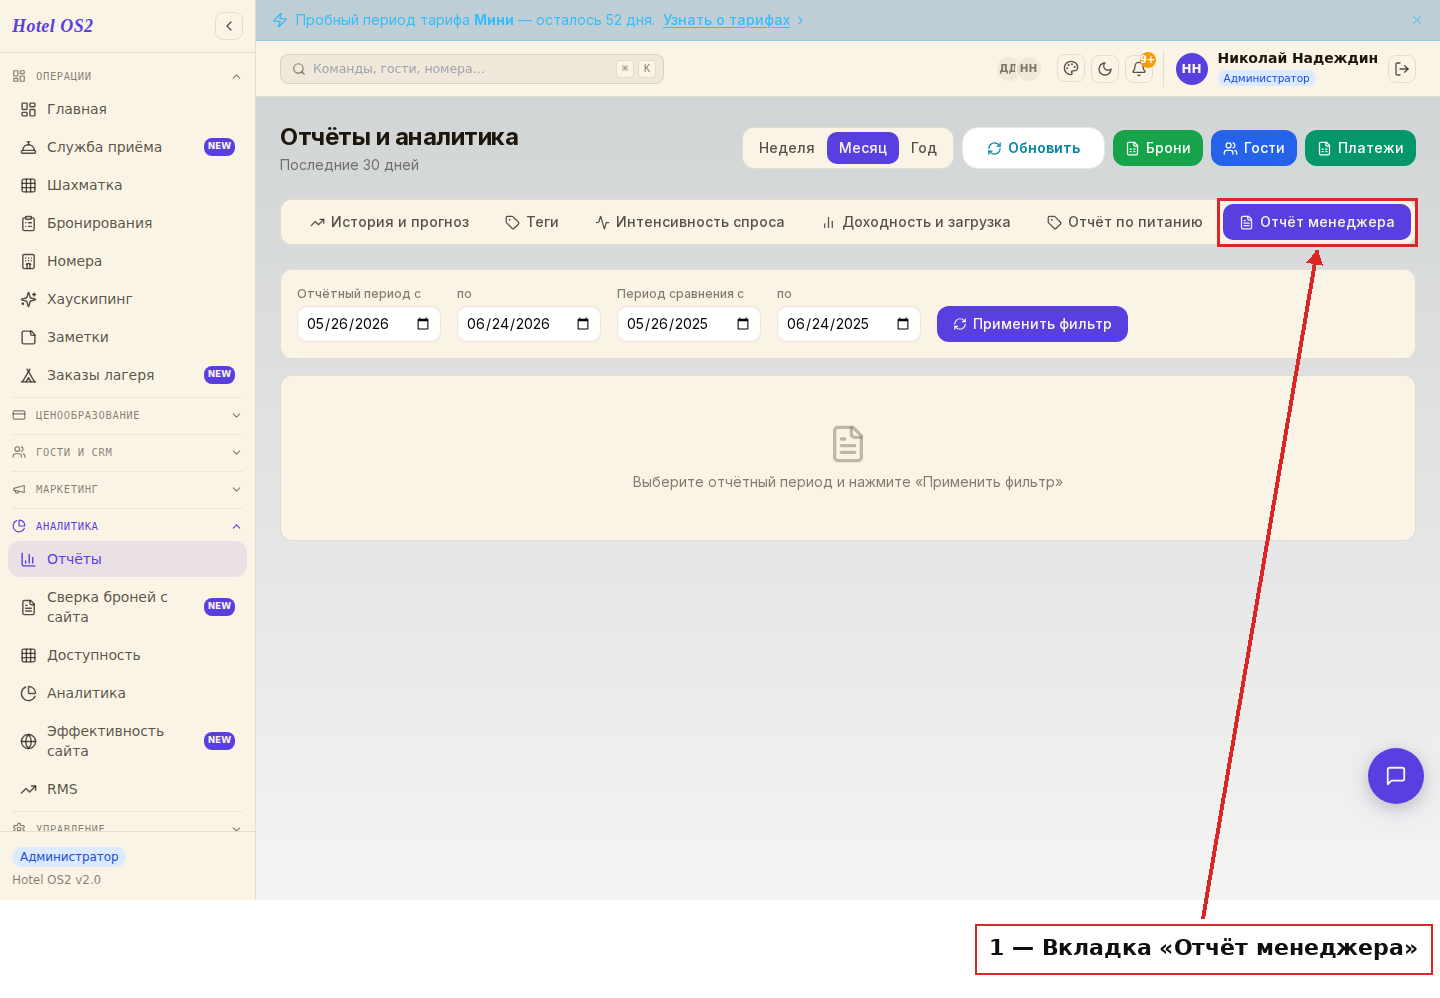Image resolution: width=1440 pixels, height=998 pixels.
Task: Collapse the sidebar with arrow button
Action: [229, 26]
